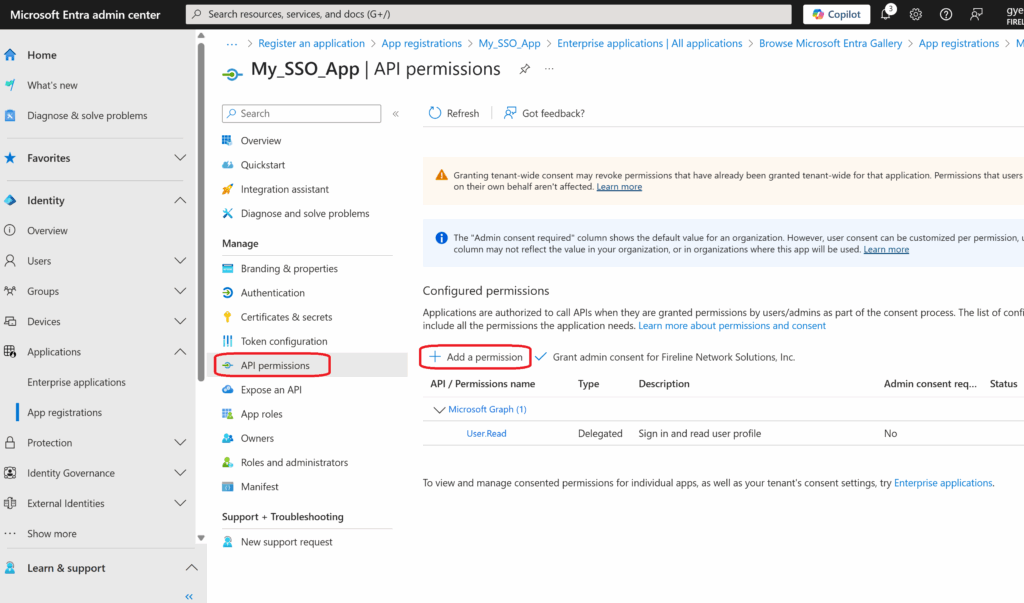Click the Overview grid icon in app menu
Image resolution: width=1024 pixels, height=603 pixels.
[227, 140]
